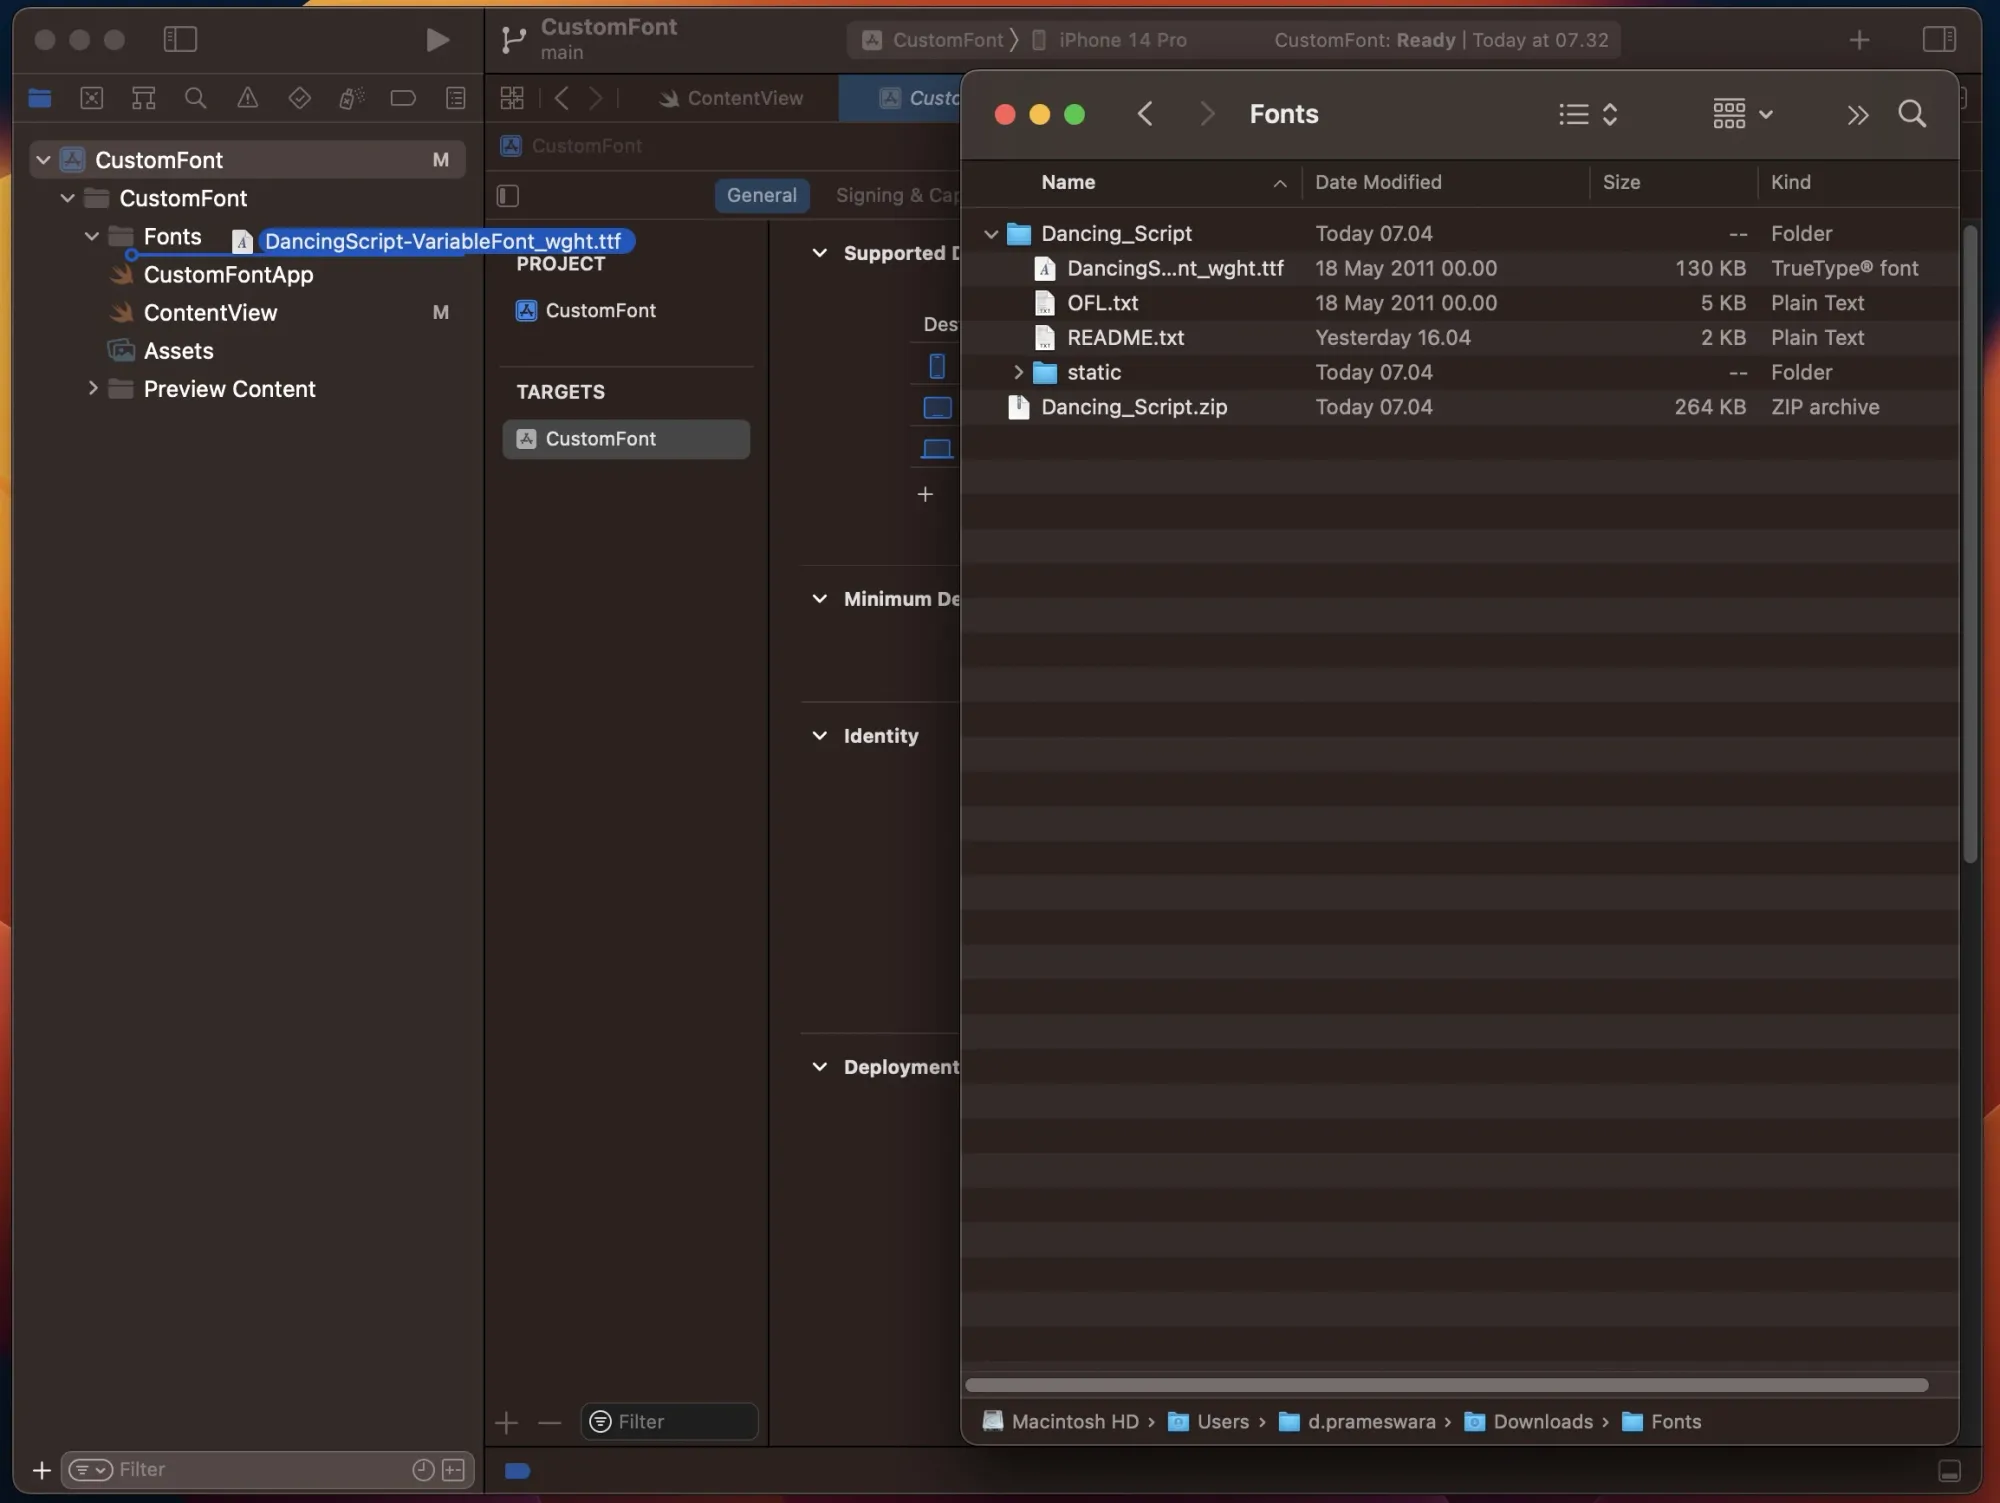Toggle visibility of Preview Content folder
The height and width of the screenshot is (1503, 2000).
[x=90, y=388]
